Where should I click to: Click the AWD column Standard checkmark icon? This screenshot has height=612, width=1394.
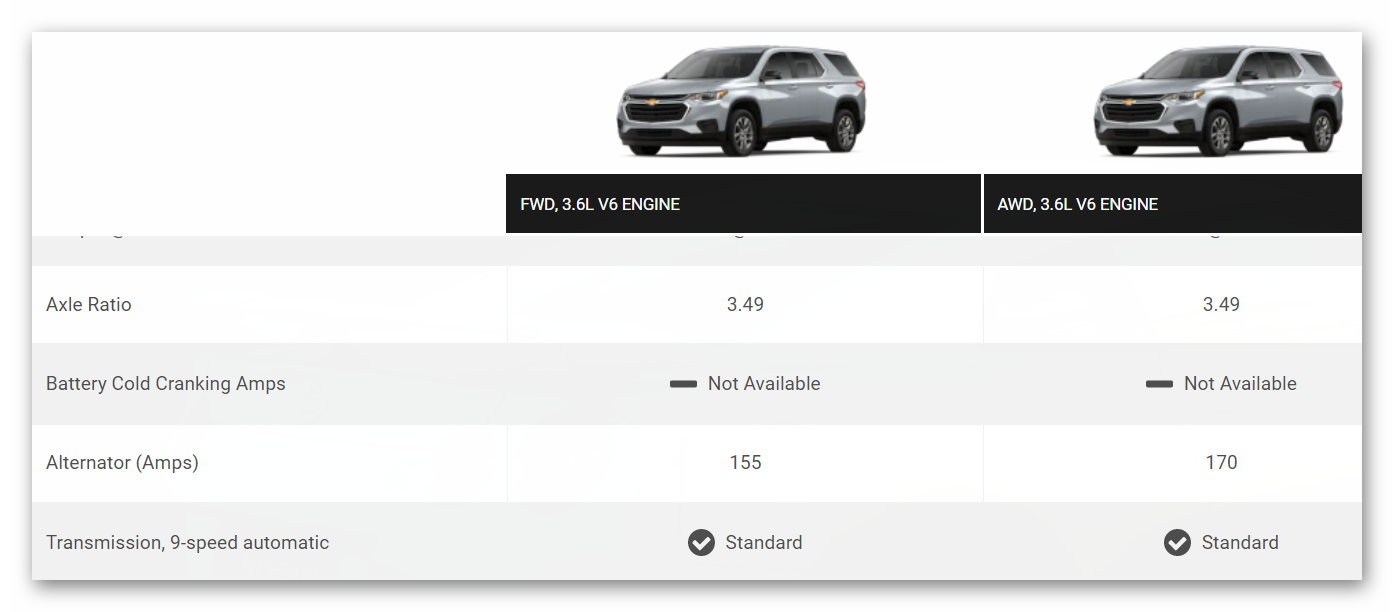coord(1177,543)
